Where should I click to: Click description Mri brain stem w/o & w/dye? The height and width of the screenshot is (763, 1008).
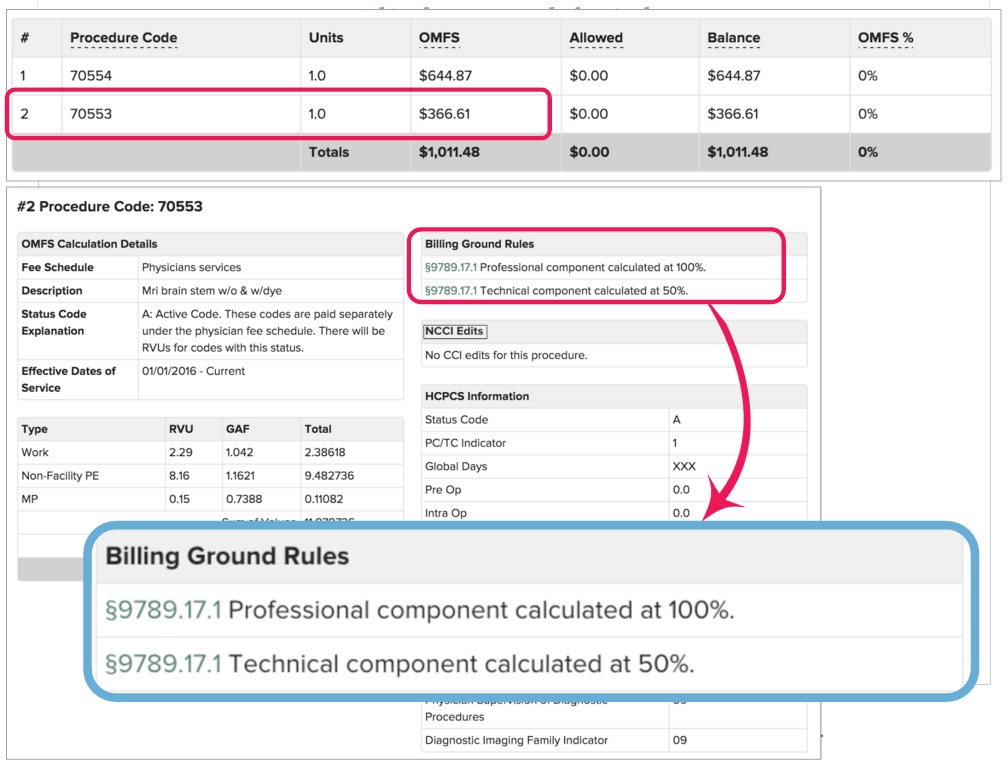(x=212, y=291)
